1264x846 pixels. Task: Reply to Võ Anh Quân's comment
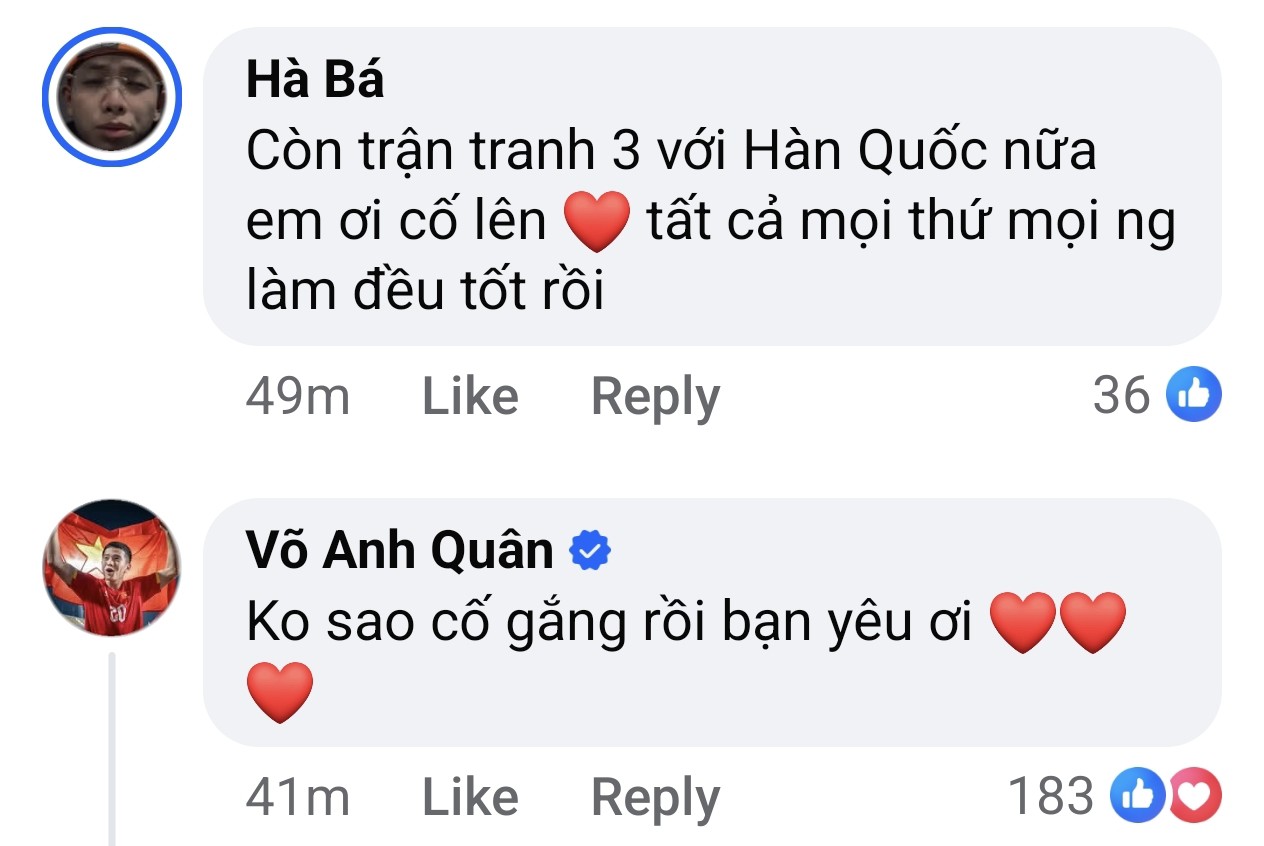pyautogui.click(x=654, y=797)
